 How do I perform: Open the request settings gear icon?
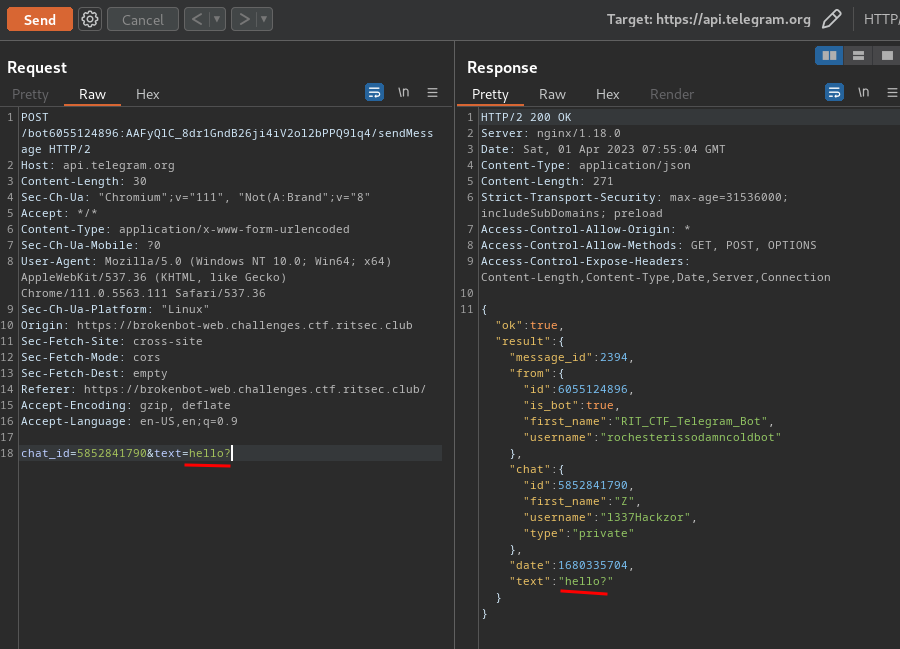[x=90, y=20]
